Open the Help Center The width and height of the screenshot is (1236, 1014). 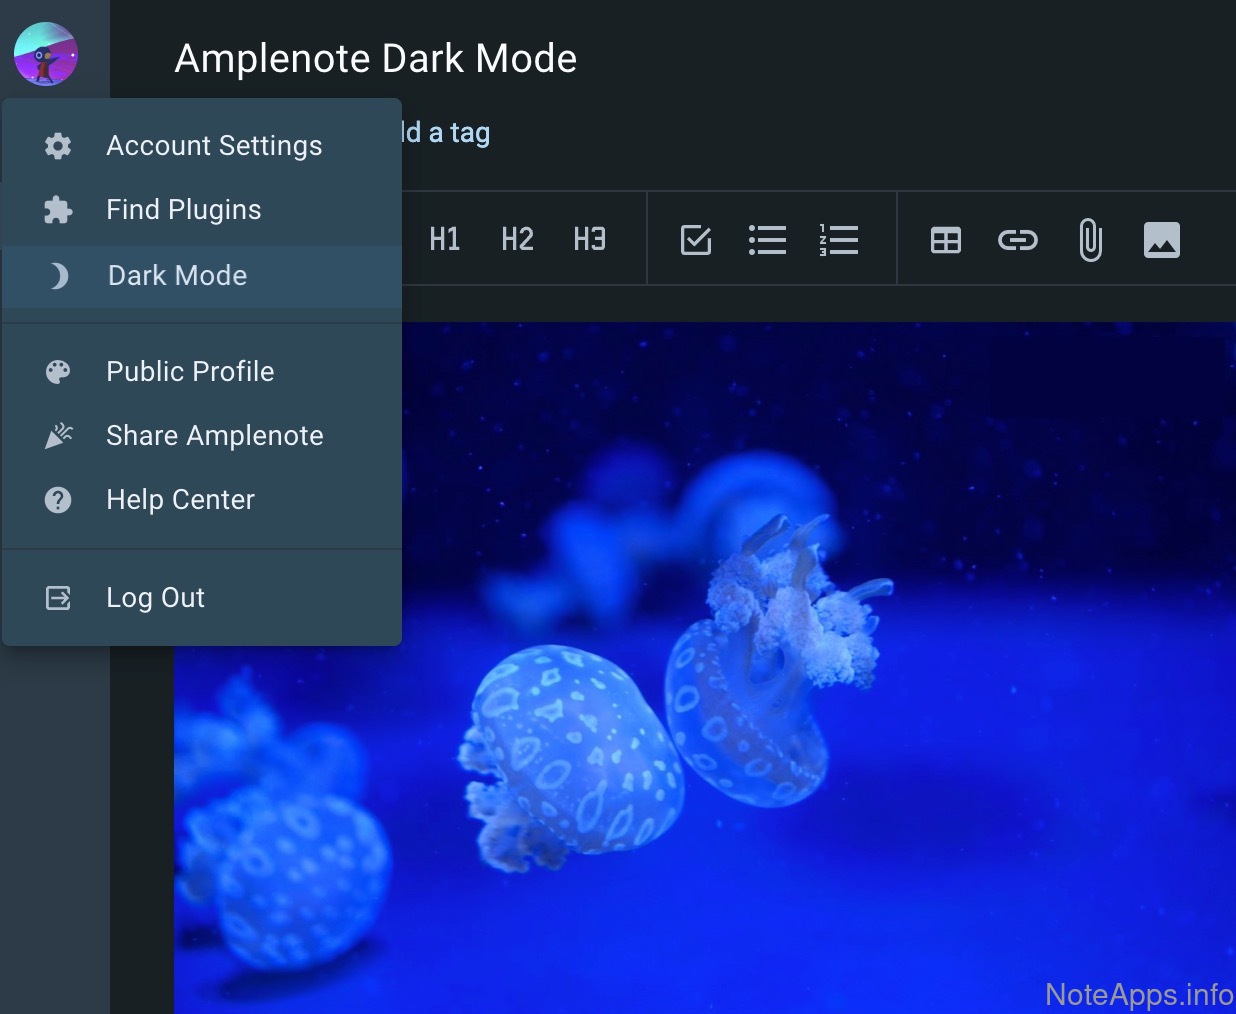point(180,500)
